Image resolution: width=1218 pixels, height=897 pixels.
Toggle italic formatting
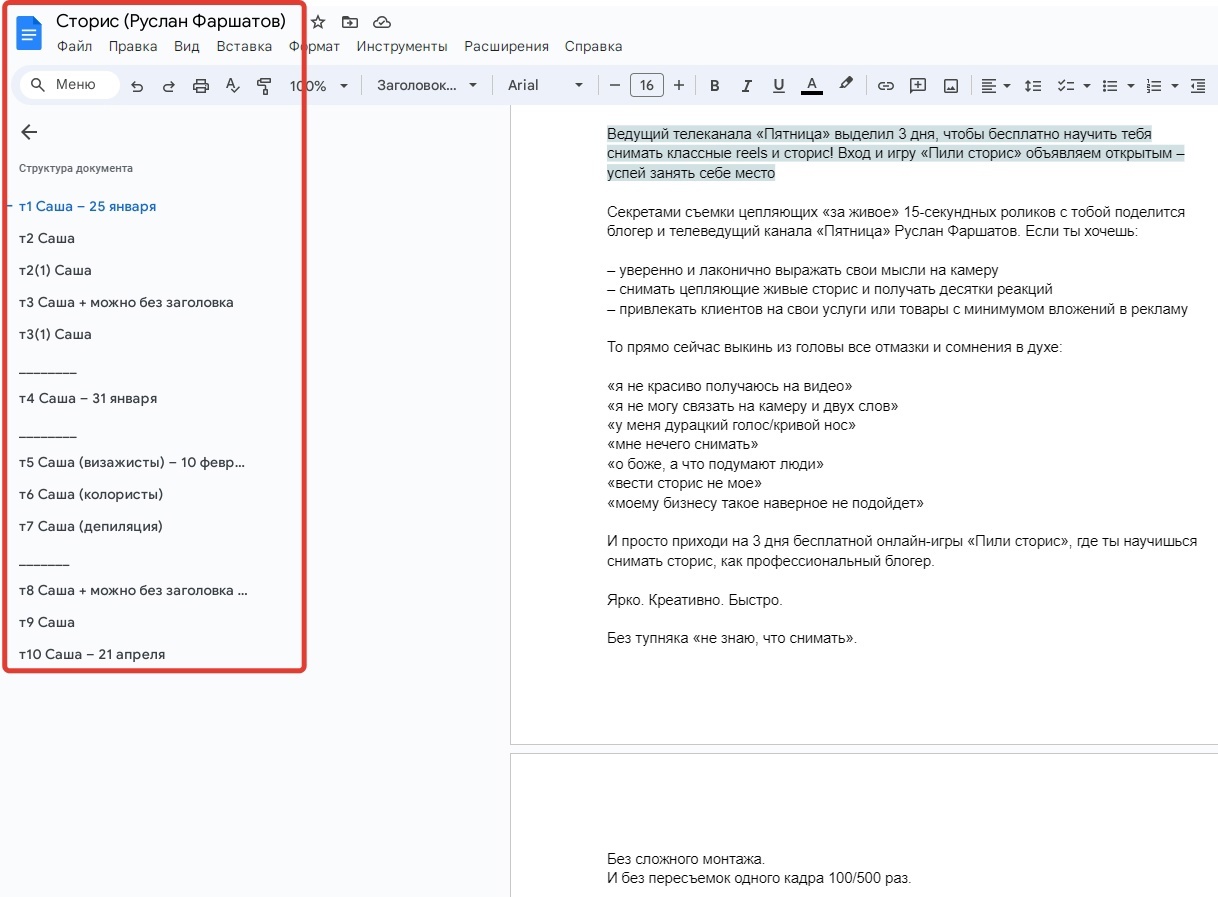pyautogui.click(x=746, y=86)
